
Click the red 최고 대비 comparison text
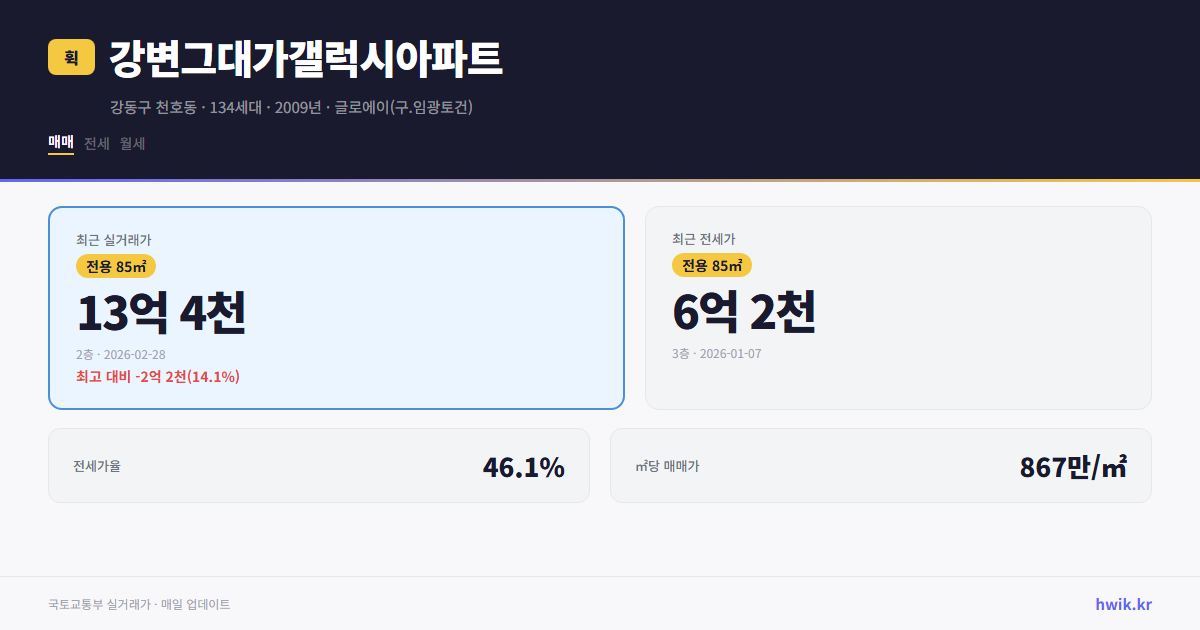pyautogui.click(x=156, y=378)
